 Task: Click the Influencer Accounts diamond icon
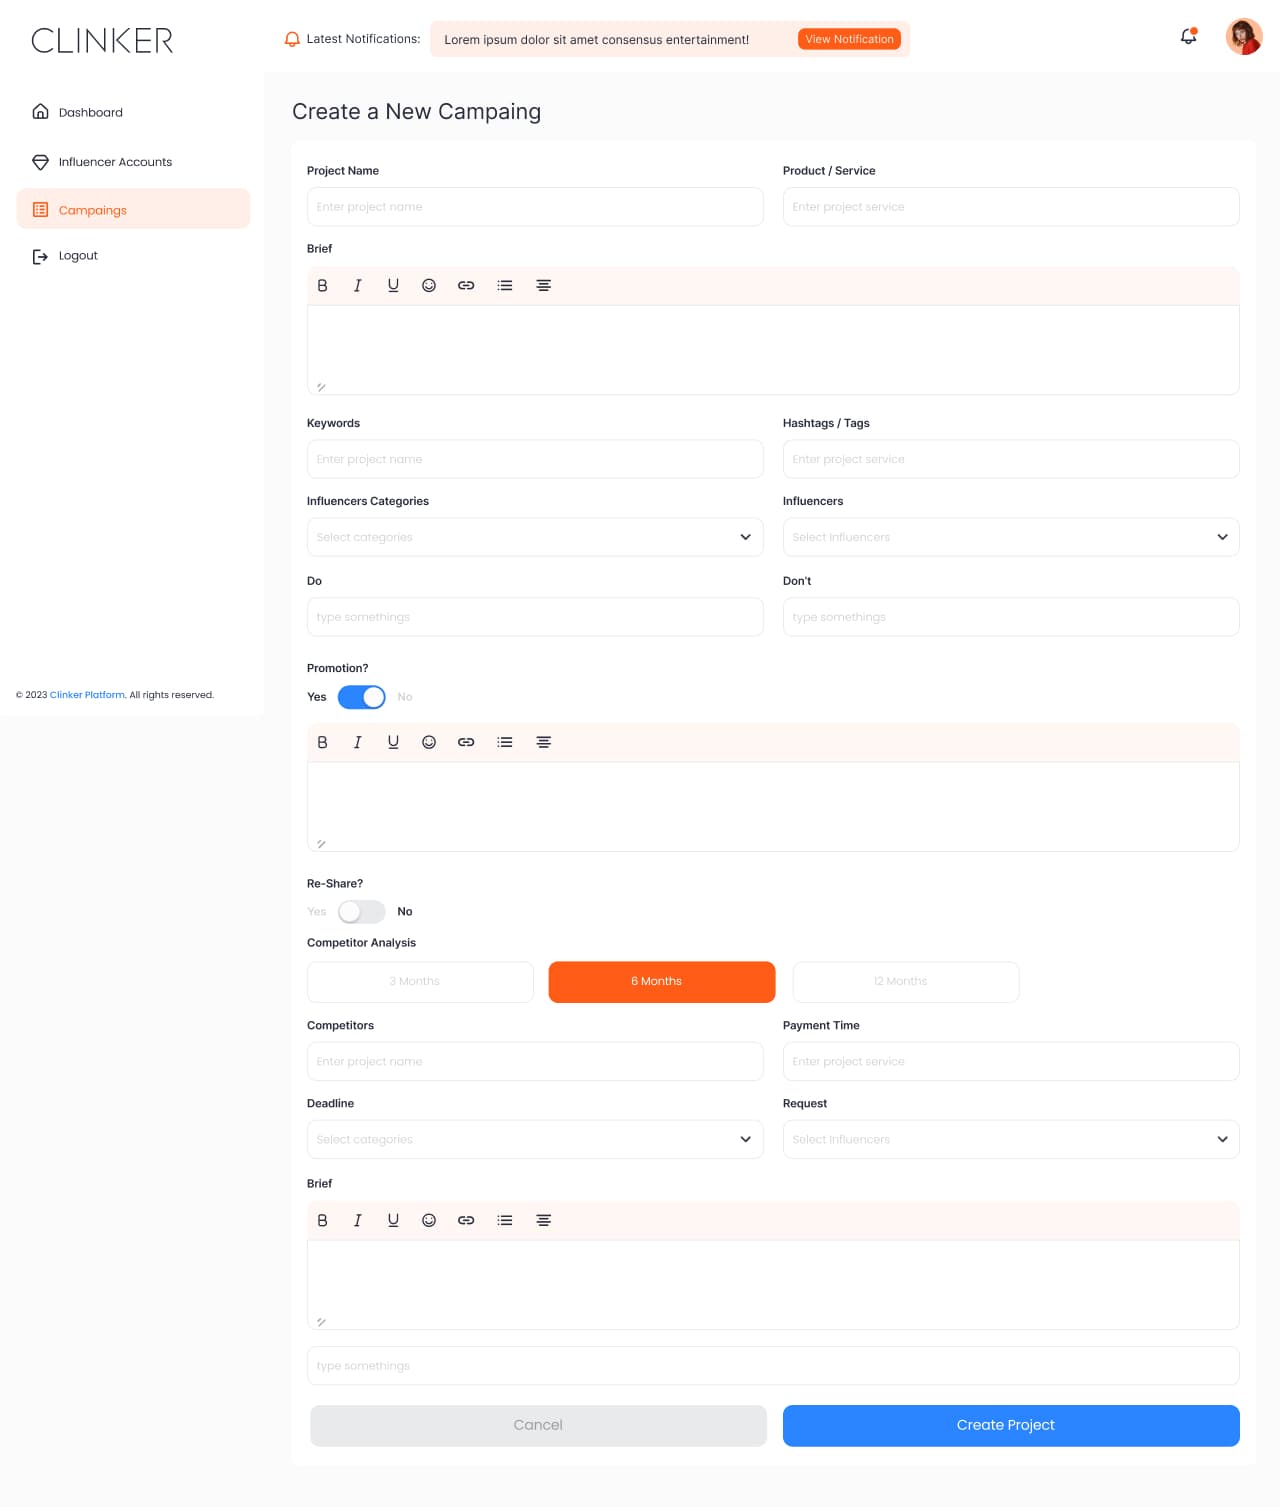[41, 162]
